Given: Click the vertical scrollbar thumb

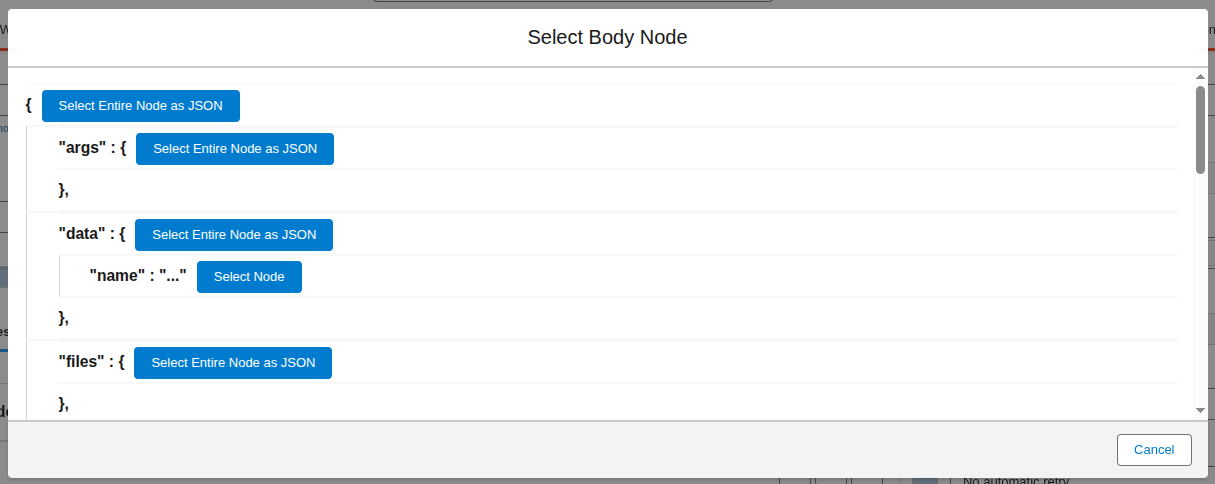Looking at the screenshot, I should pos(1200,130).
